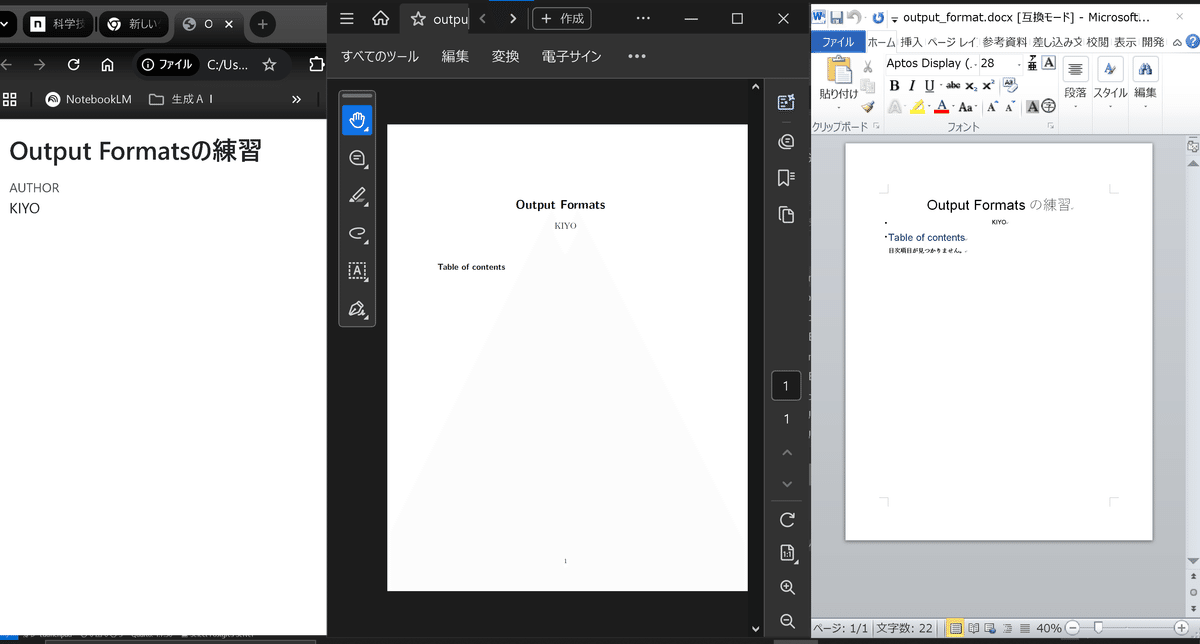Toggle Italic formatting in Word ribbon
Image resolution: width=1200 pixels, height=644 pixels.
pyautogui.click(x=912, y=85)
